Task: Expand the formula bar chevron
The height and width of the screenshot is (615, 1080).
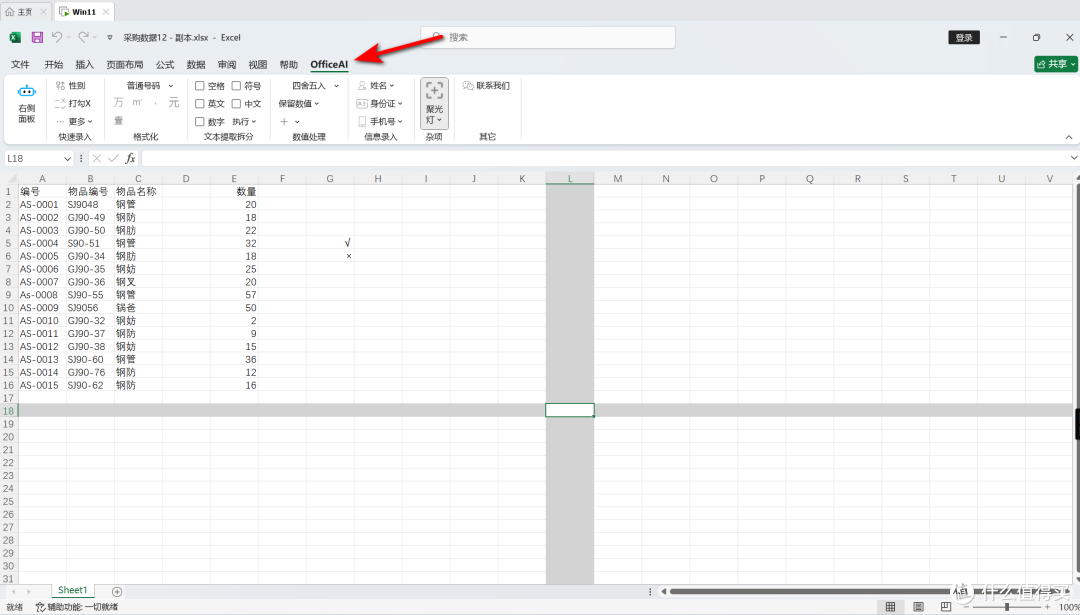Action: pos(1074,158)
